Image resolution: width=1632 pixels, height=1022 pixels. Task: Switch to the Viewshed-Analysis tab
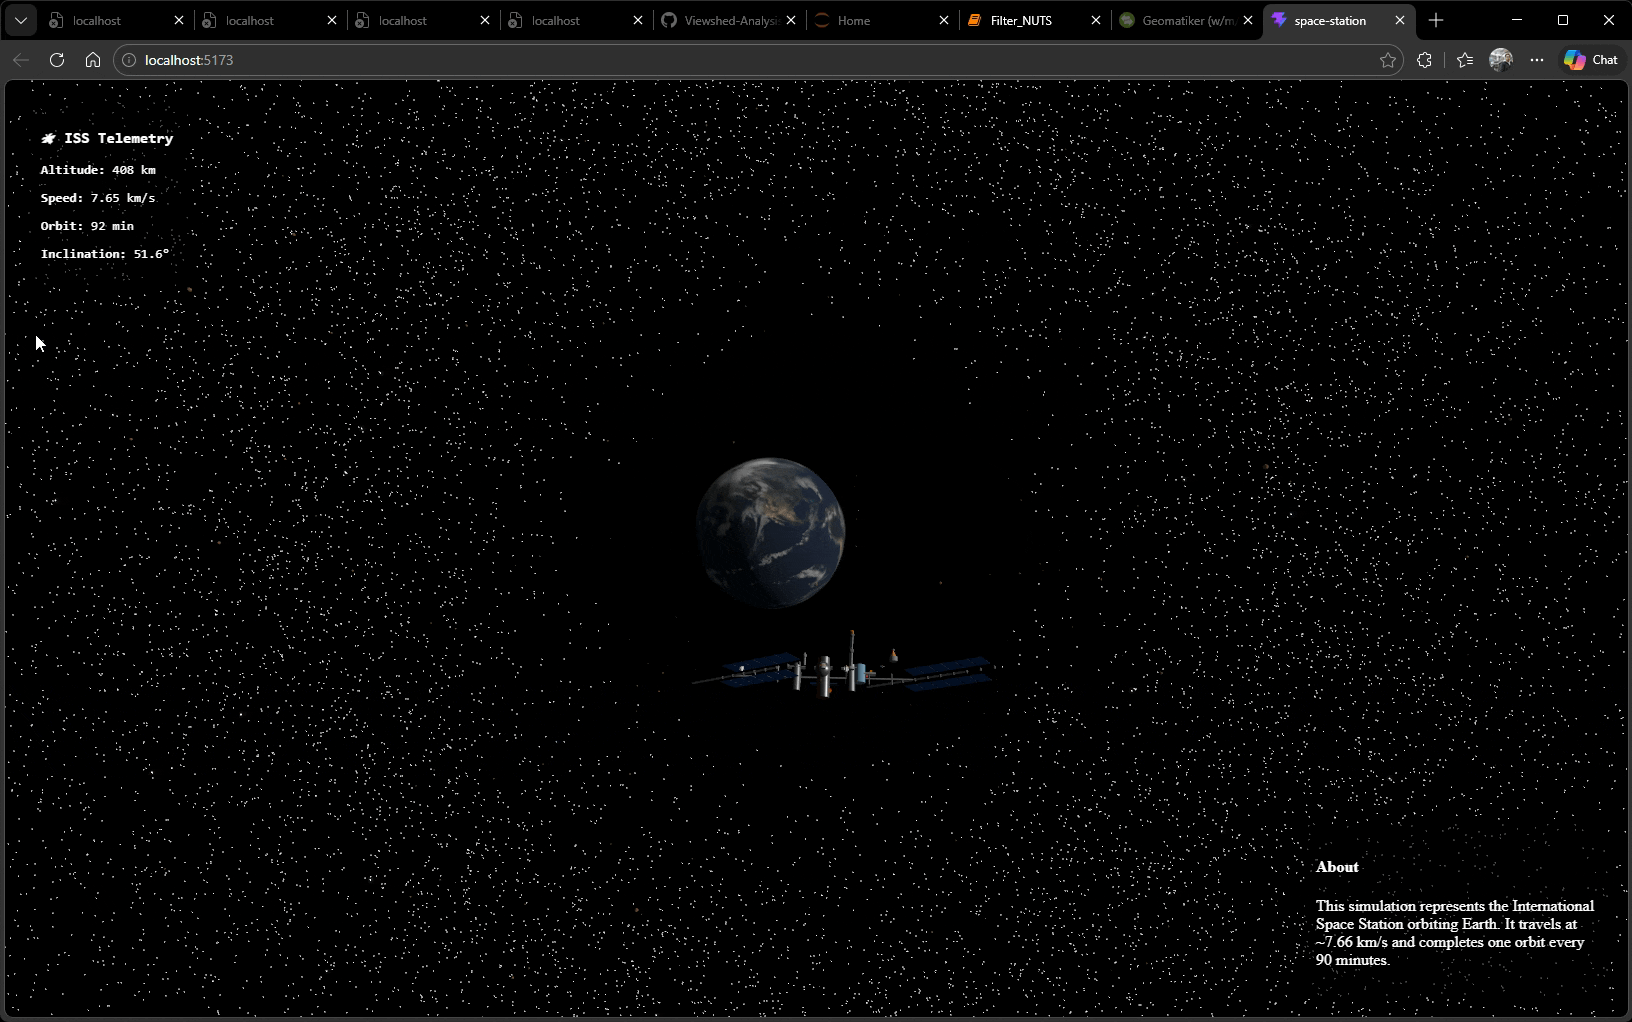[x=724, y=20]
